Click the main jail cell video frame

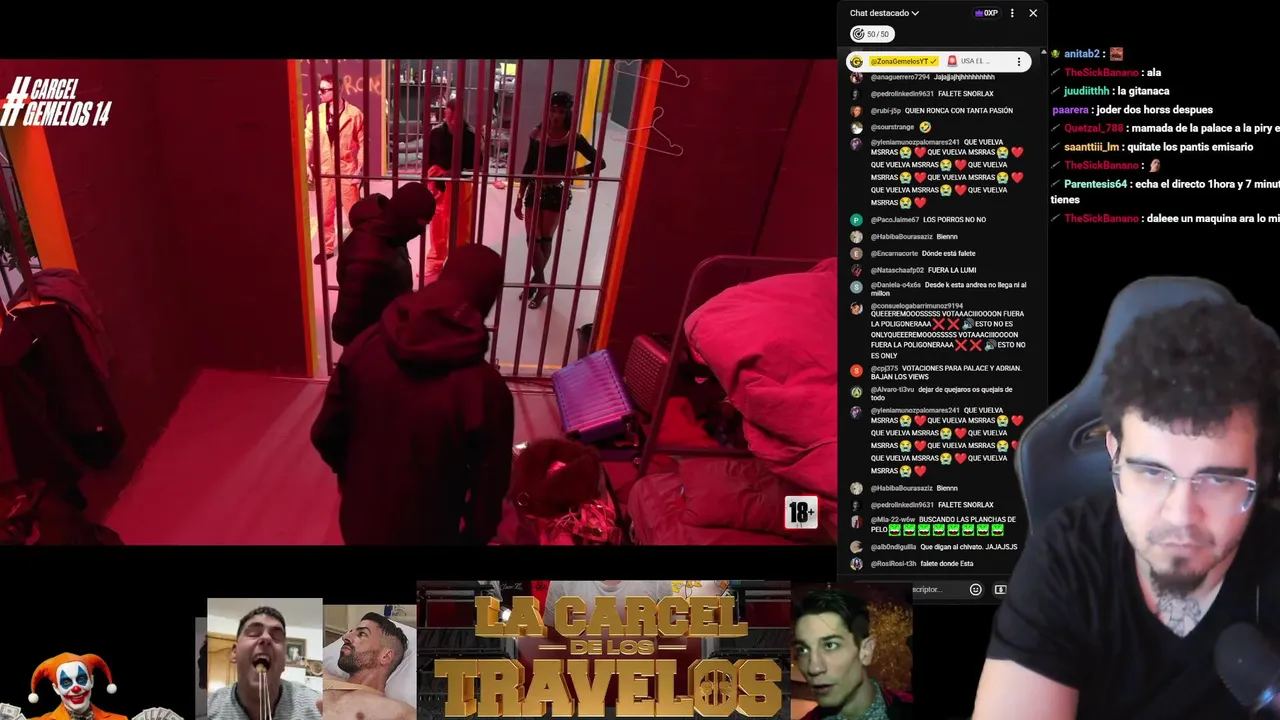pos(418,302)
